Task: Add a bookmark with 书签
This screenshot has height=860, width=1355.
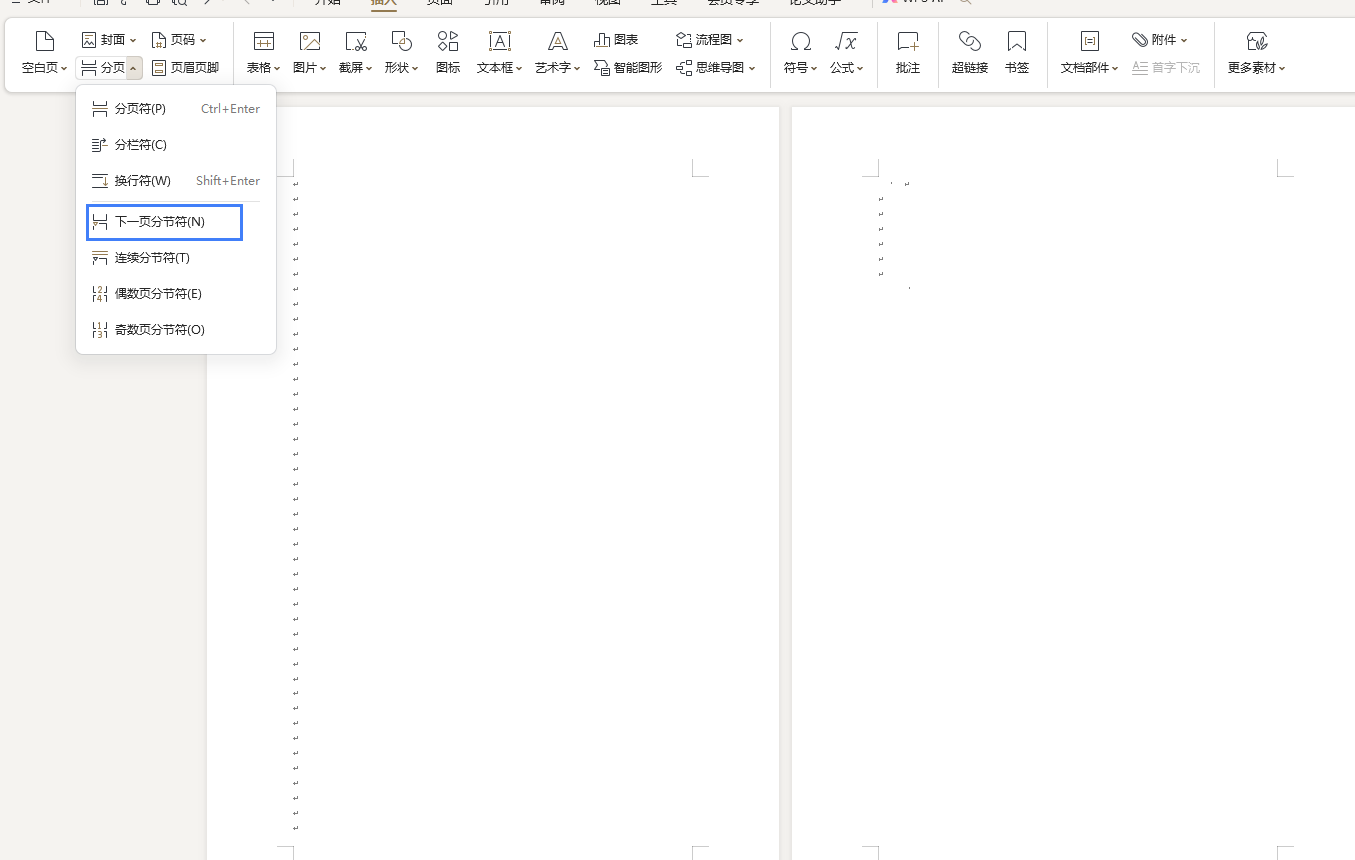Action: tap(1017, 52)
